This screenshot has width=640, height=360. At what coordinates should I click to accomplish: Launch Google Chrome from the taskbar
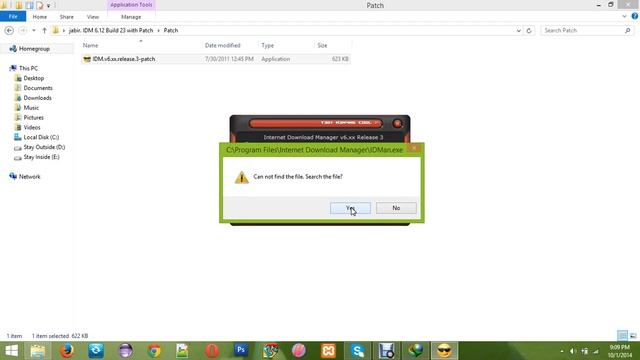(154, 351)
